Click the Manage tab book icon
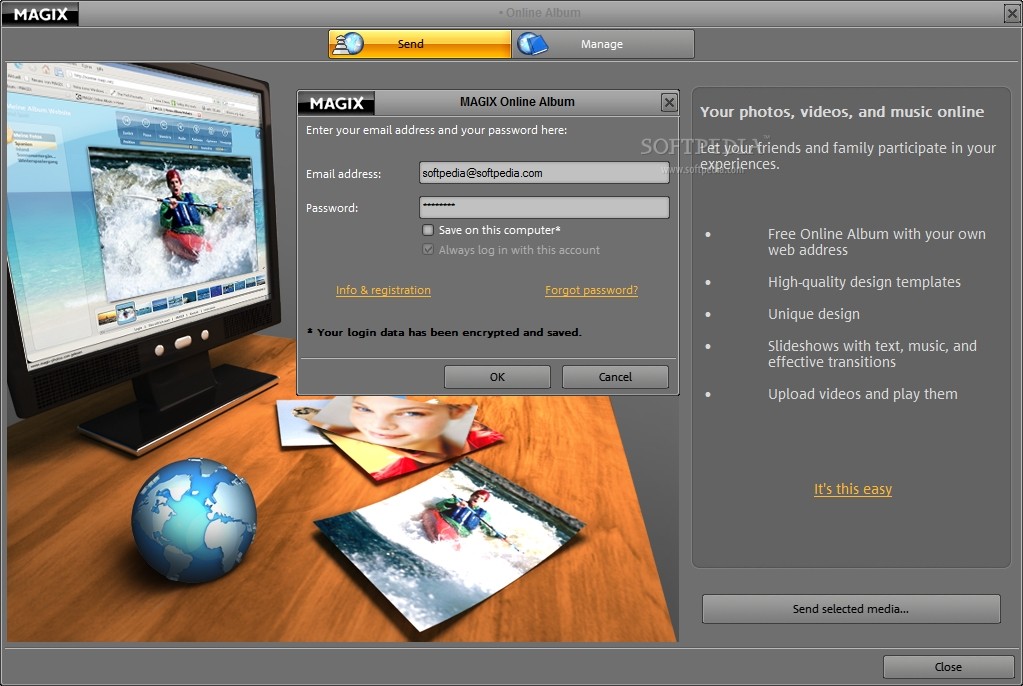The image size is (1023, 686). click(x=533, y=44)
